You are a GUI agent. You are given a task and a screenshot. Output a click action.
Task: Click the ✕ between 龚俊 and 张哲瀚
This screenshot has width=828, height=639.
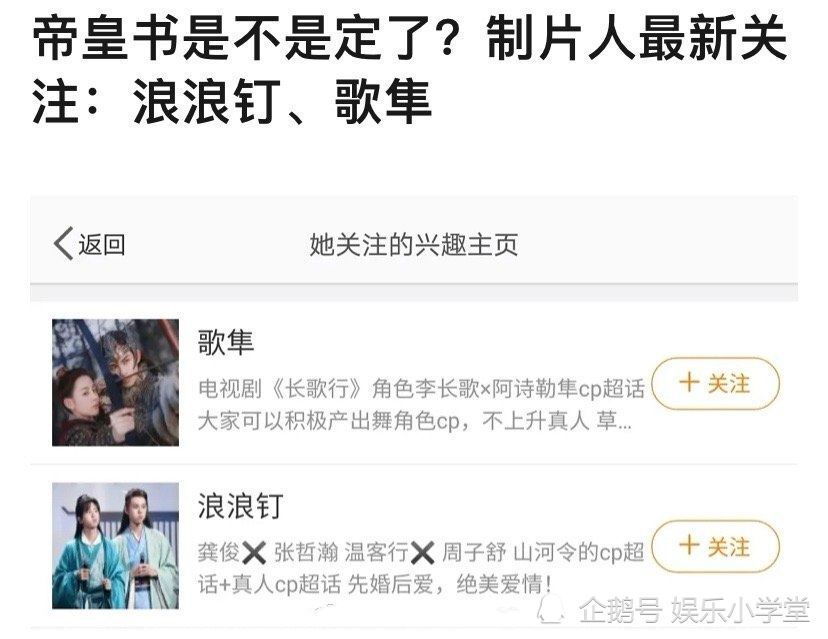pos(253,553)
